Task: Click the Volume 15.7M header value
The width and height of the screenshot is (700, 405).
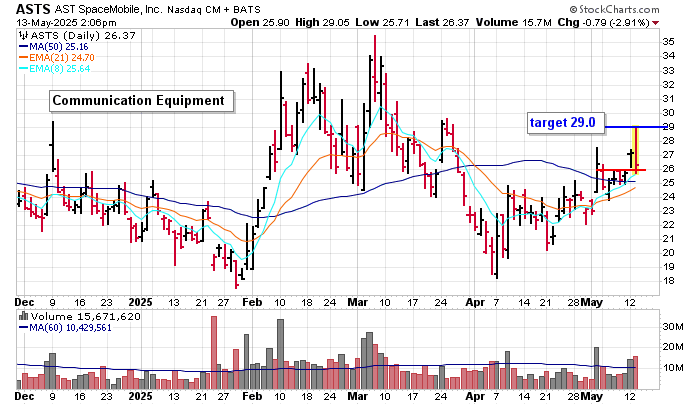Action: tap(513, 22)
